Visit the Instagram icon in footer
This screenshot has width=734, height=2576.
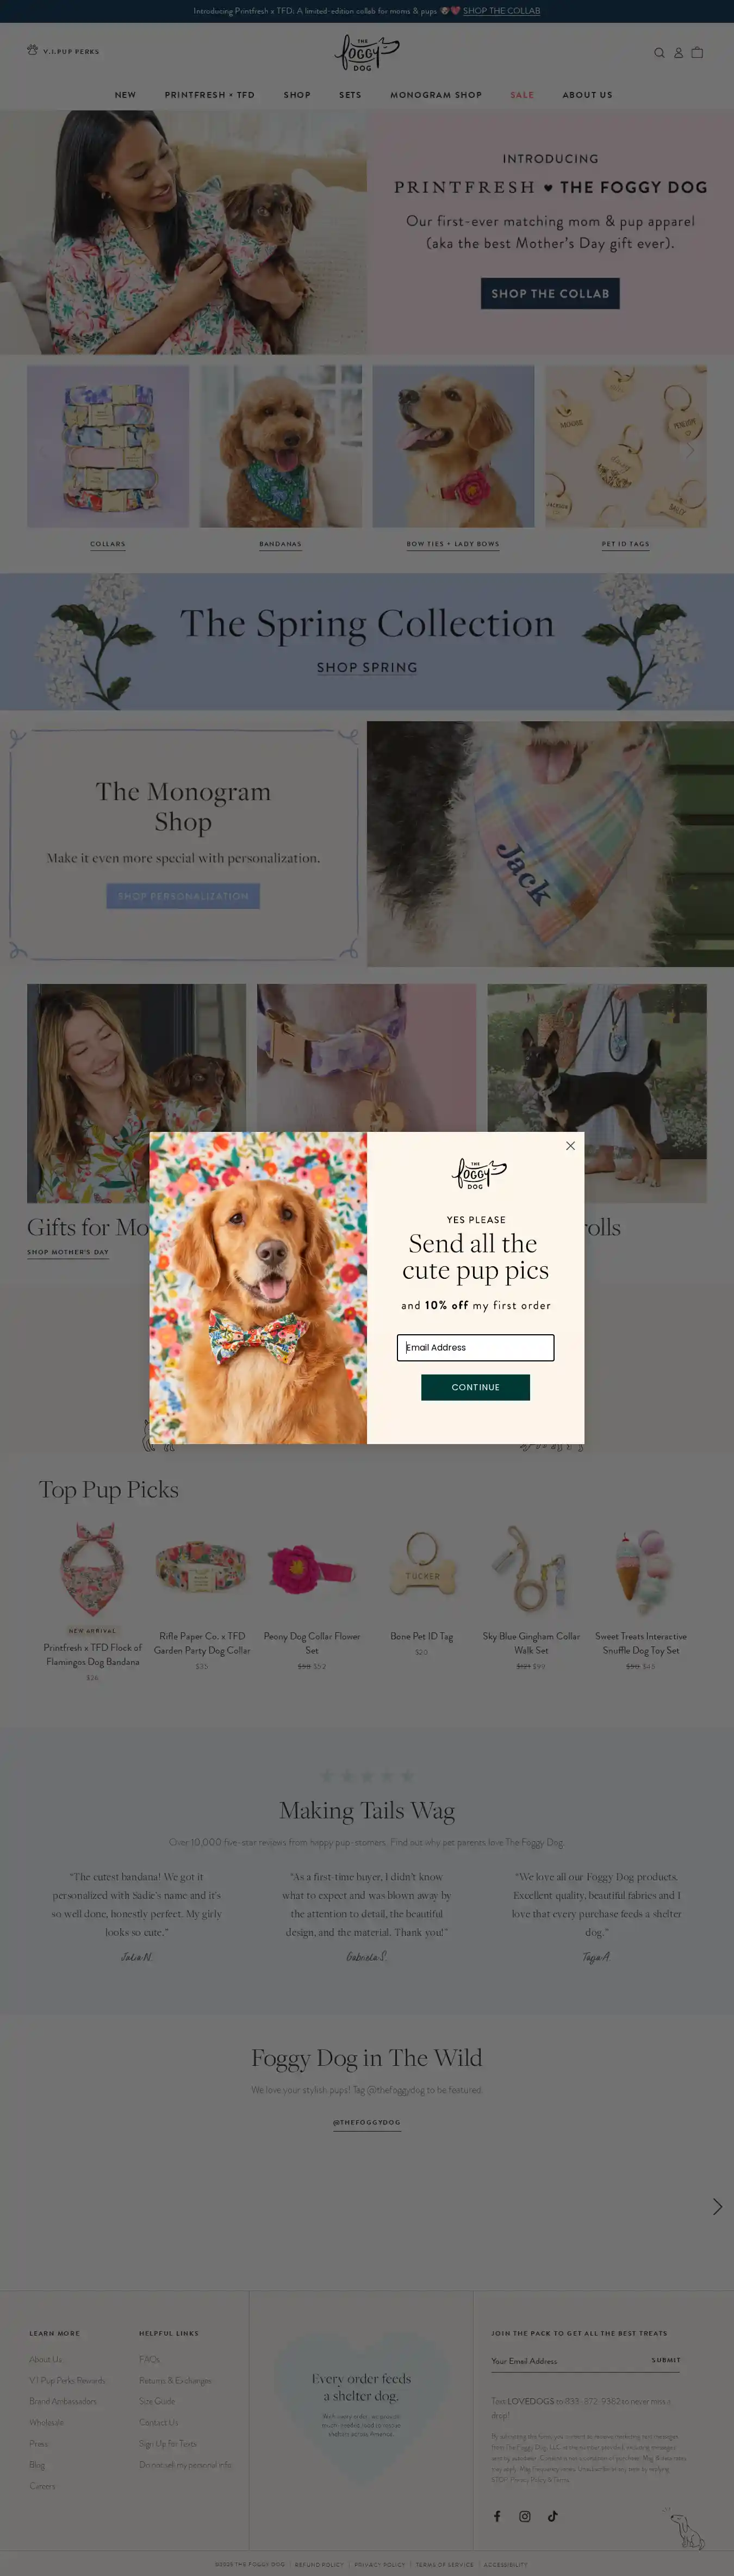(525, 2516)
